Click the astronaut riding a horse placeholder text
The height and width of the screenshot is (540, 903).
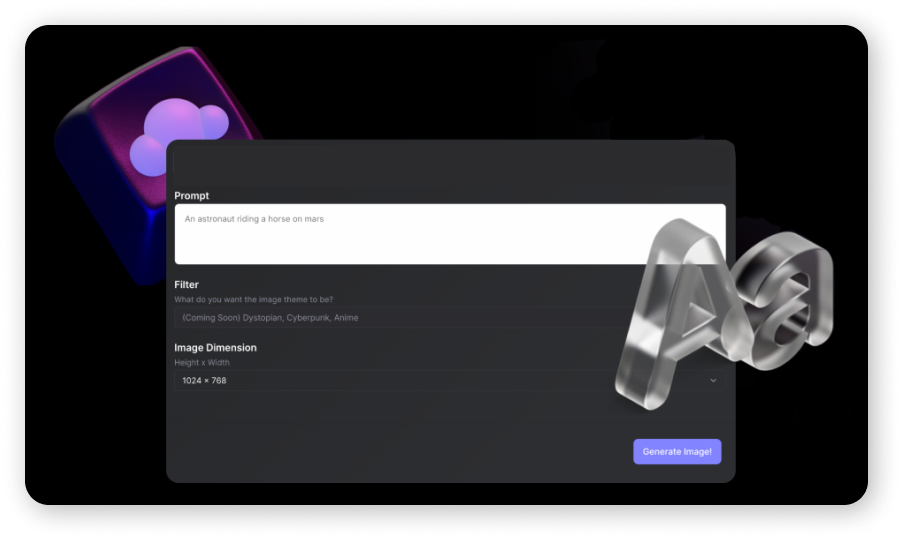click(254, 219)
